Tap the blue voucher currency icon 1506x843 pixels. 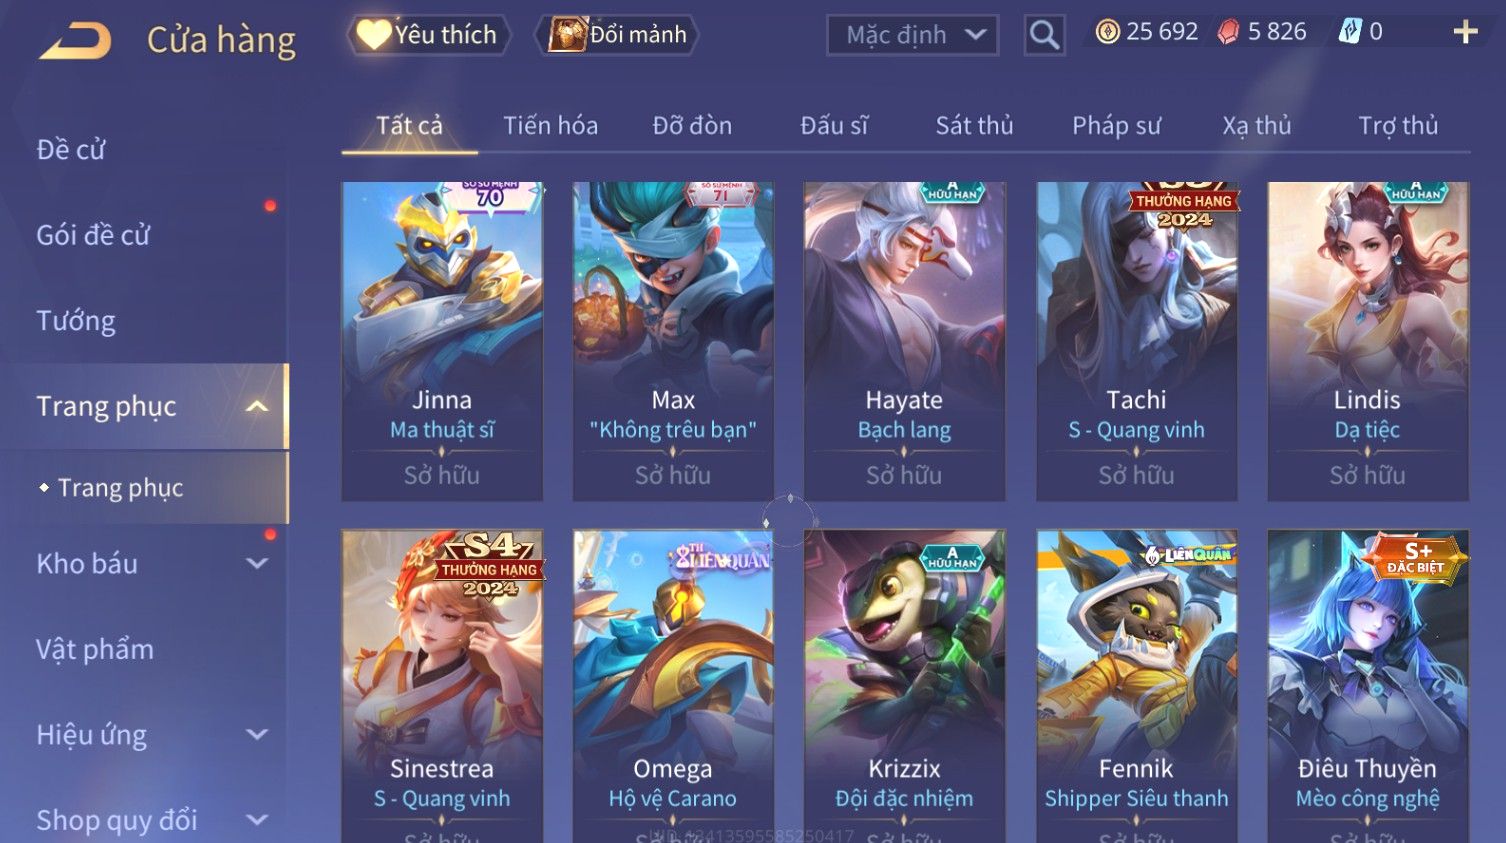1350,32
